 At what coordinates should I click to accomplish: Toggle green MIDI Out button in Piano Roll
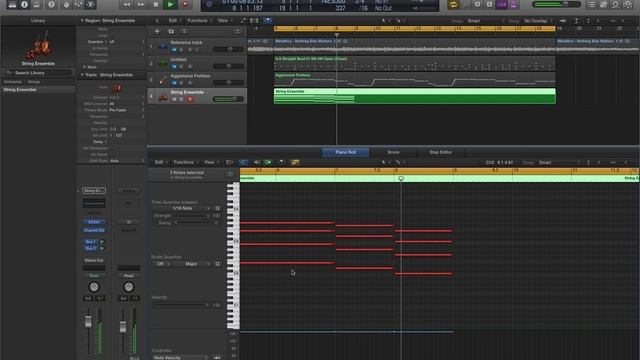click(268, 162)
